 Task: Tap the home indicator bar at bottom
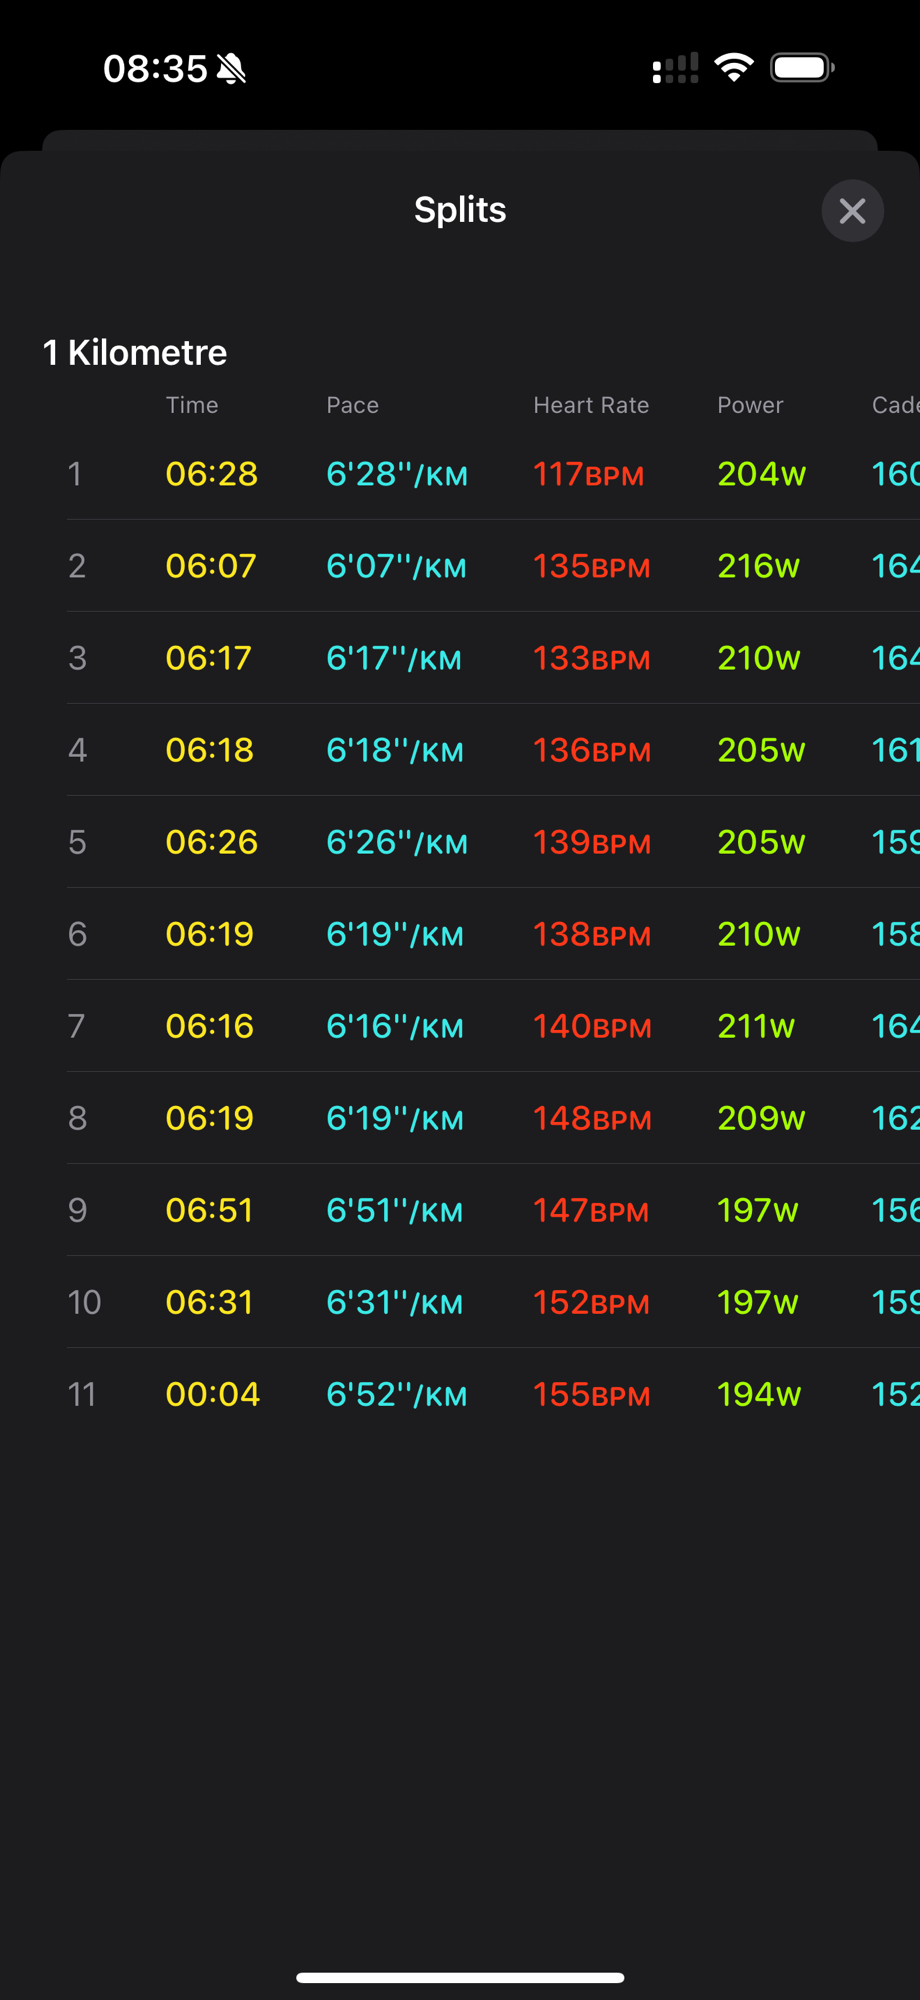[460, 1977]
